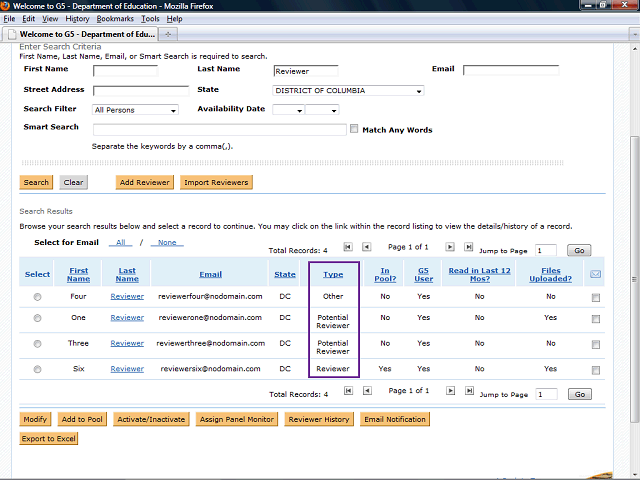Viewport: 640px width, 480px height.
Task: Click next page arrow above results table
Action: coord(451,247)
